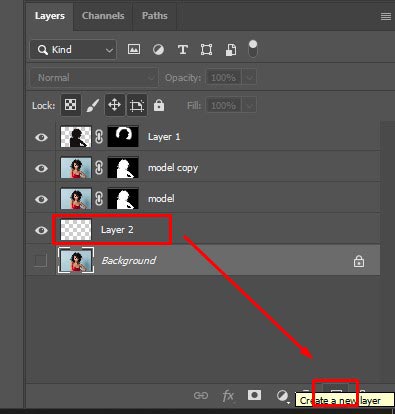Lock position move-arrows icon
The width and height of the screenshot is (395, 414).
pyautogui.click(x=114, y=105)
